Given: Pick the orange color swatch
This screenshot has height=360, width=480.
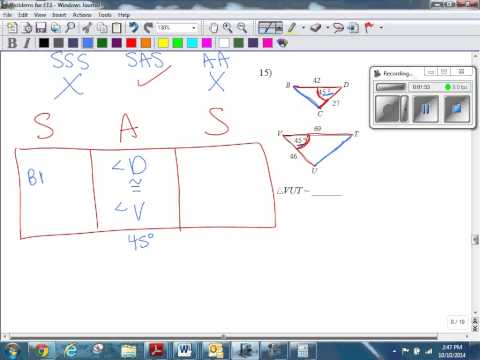Looking at the screenshot, I should (146, 43).
